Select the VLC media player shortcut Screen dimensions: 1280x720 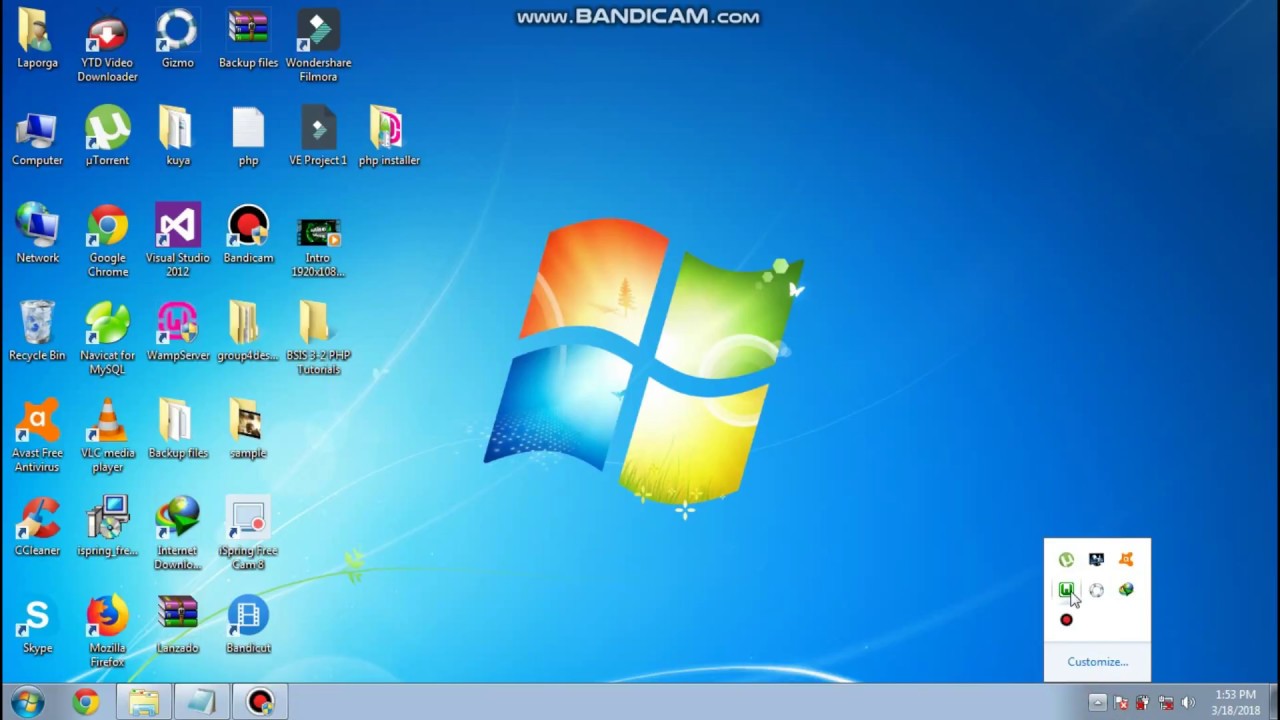(107, 437)
